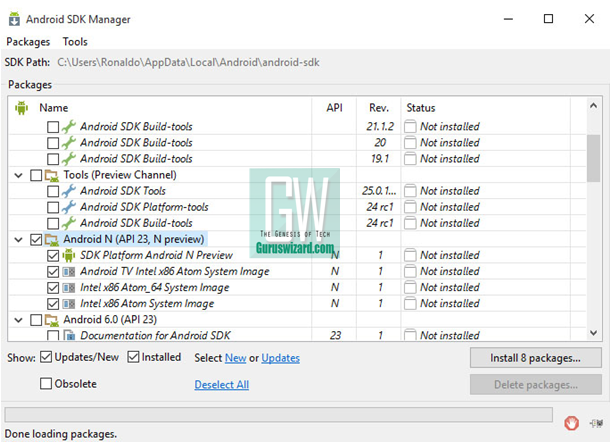Image resolution: width=612 pixels, height=446 pixels.
Task: Click the New link to select new packages
Action: point(235,358)
